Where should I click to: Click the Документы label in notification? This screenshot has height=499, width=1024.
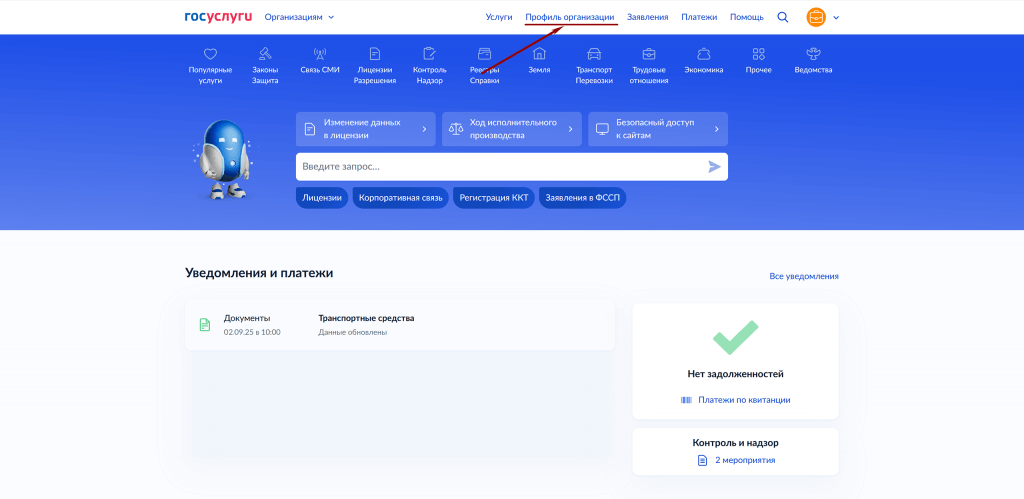[x=247, y=318]
